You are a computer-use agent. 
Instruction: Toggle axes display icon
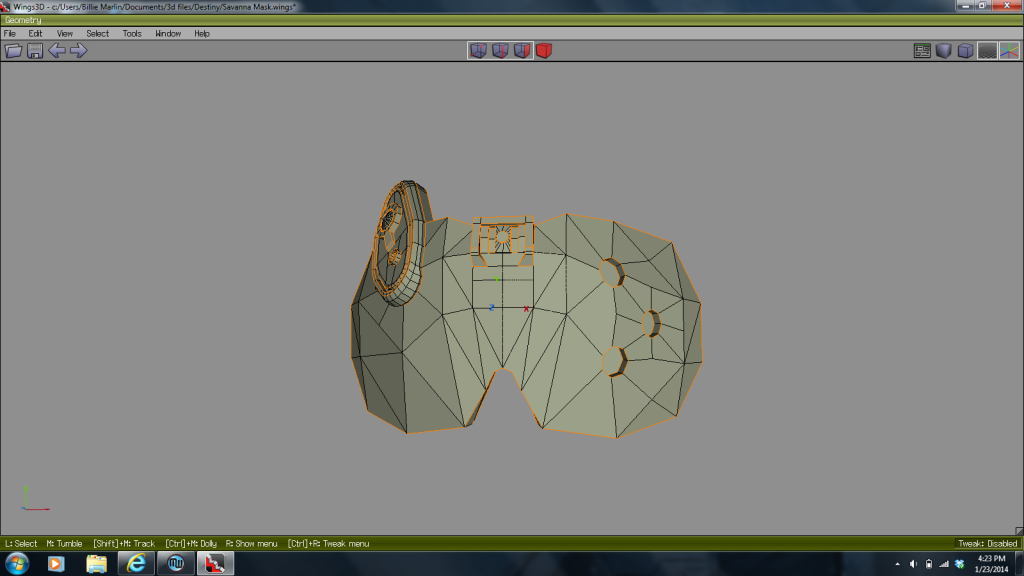point(1009,51)
